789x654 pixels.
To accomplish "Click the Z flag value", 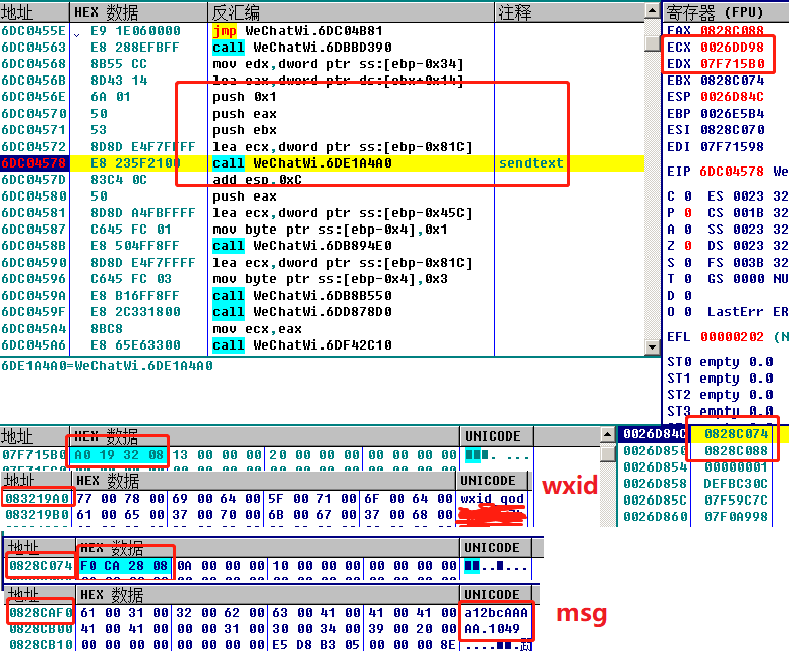I will click(x=688, y=246).
